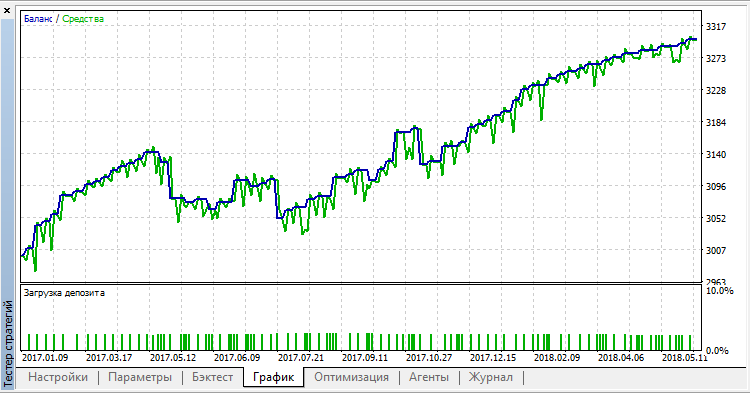This screenshot has height=394, width=750.
Task: Click the 2017.07.21 date label
Action: 301,358
